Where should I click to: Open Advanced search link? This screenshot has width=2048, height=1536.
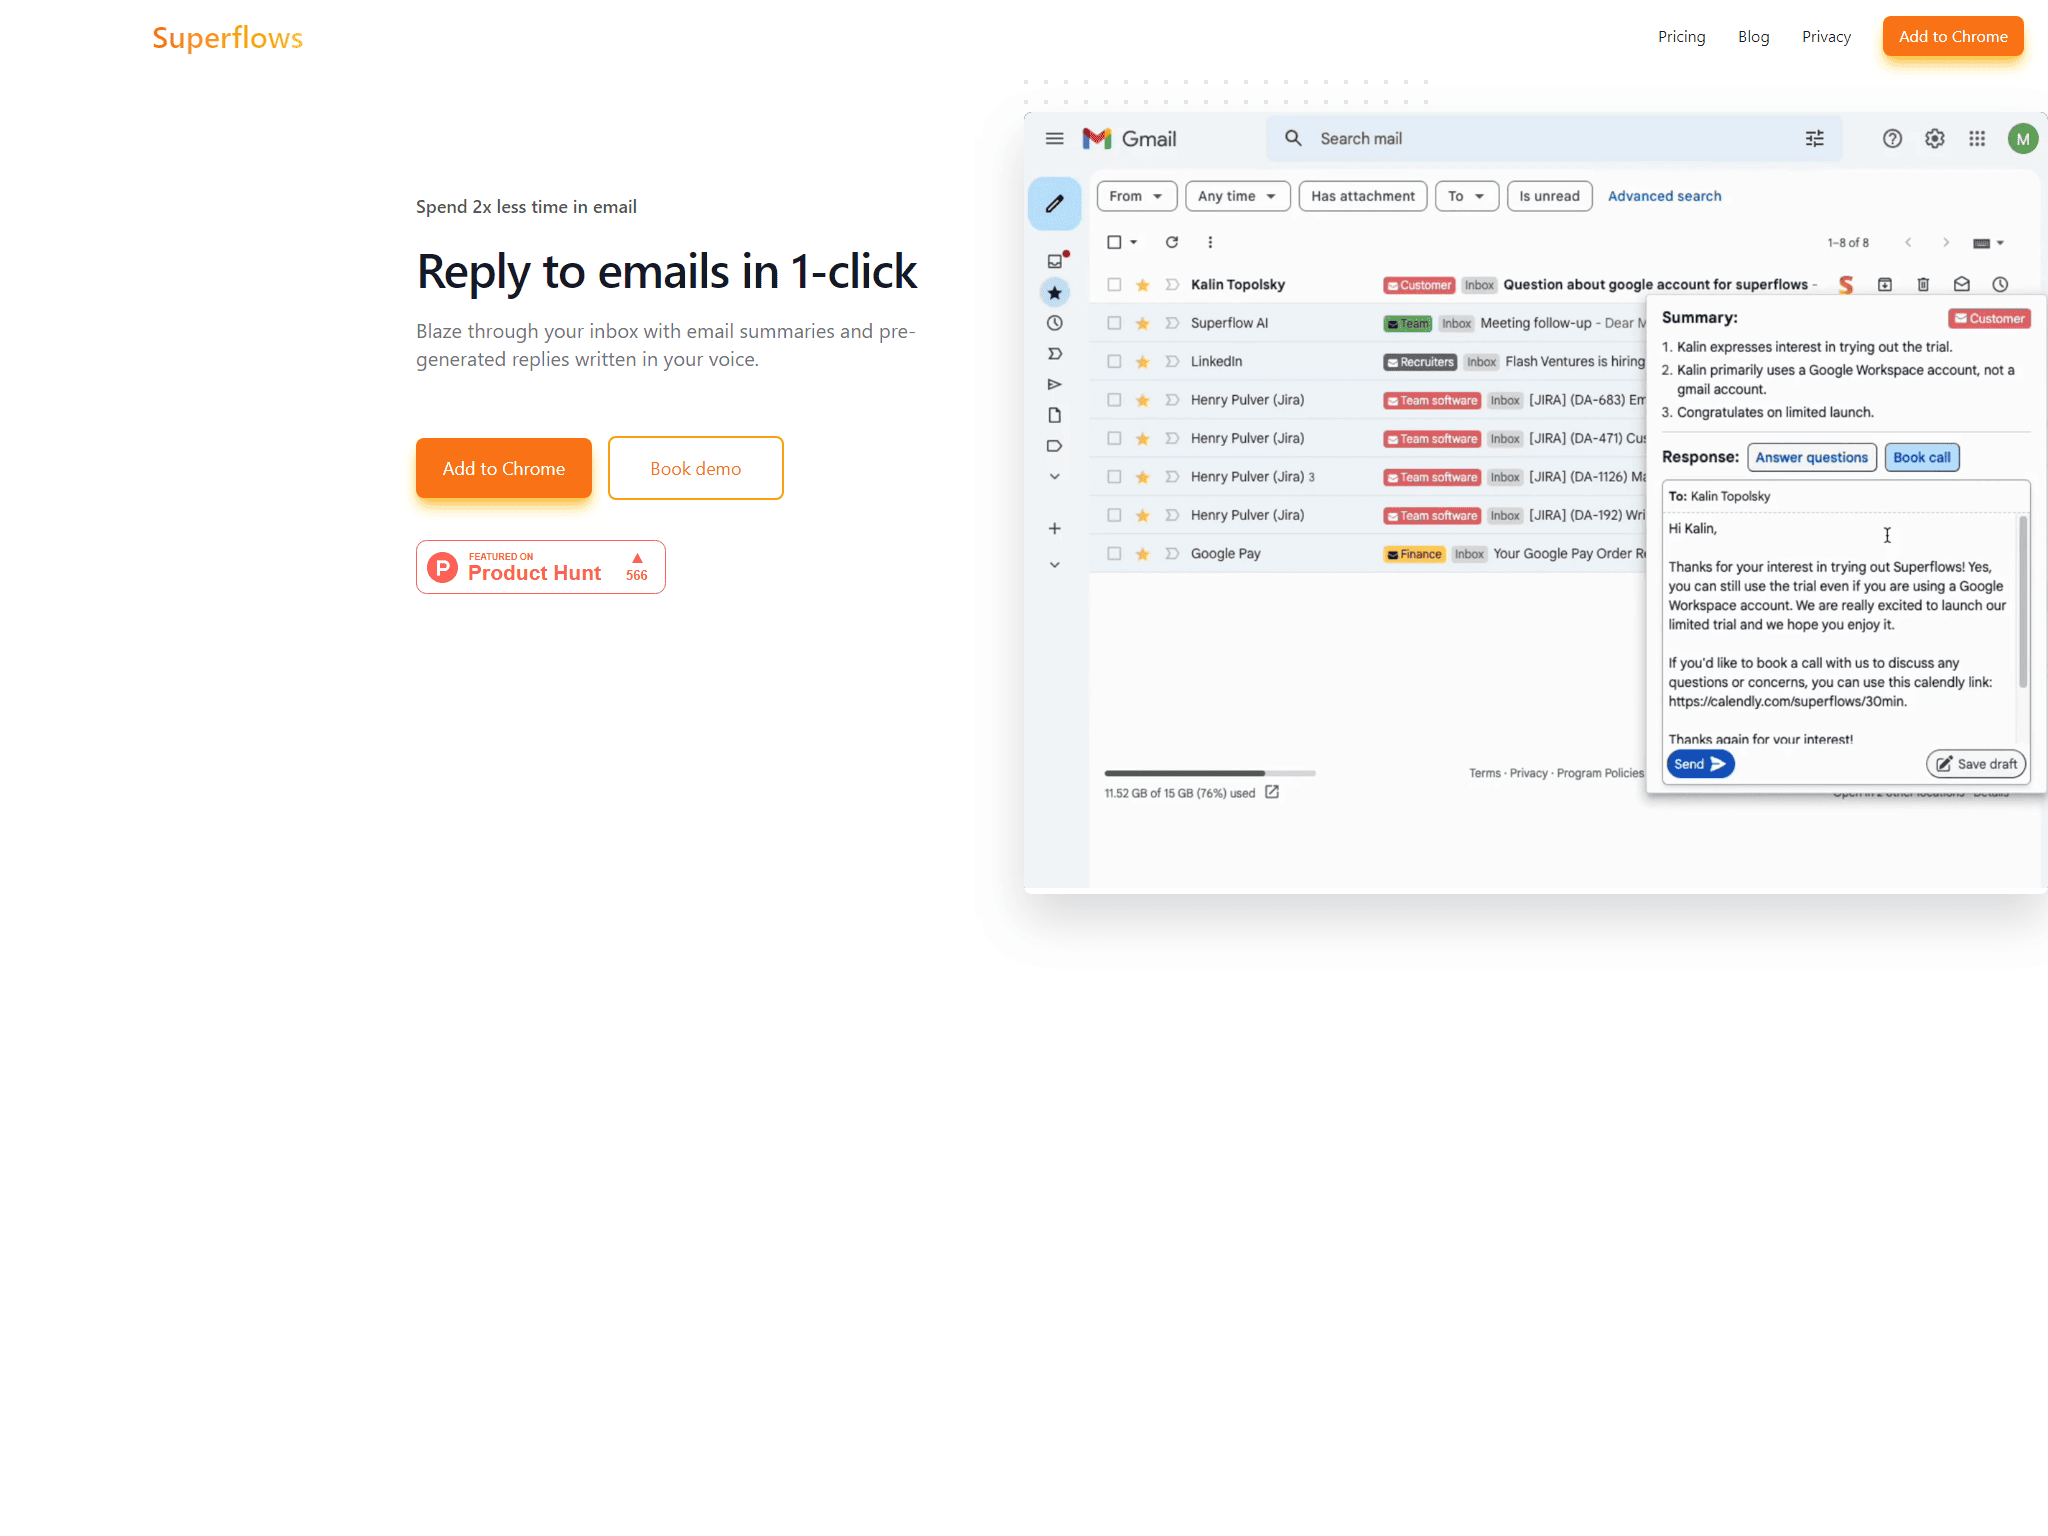click(x=1664, y=196)
